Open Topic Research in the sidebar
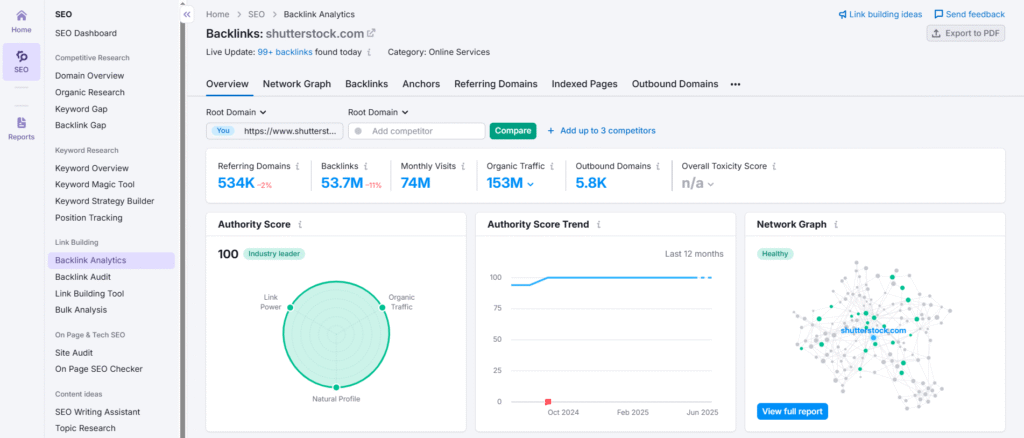1024x438 pixels. (x=85, y=428)
